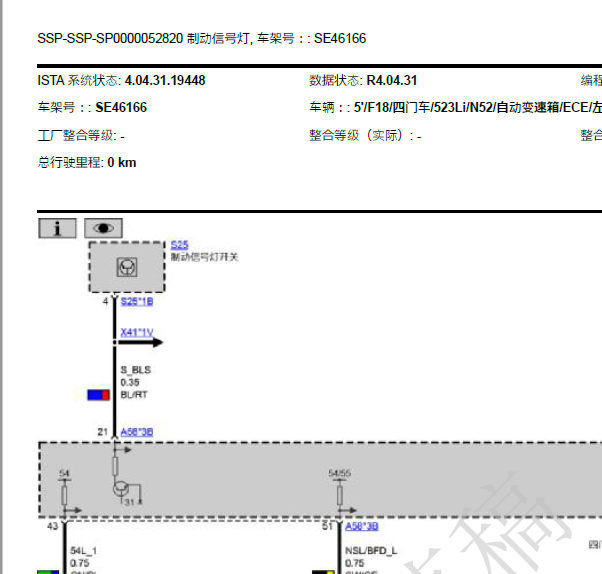Open the S25*1B connector link
Screen dimensions: 602x574
click(137, 301)
